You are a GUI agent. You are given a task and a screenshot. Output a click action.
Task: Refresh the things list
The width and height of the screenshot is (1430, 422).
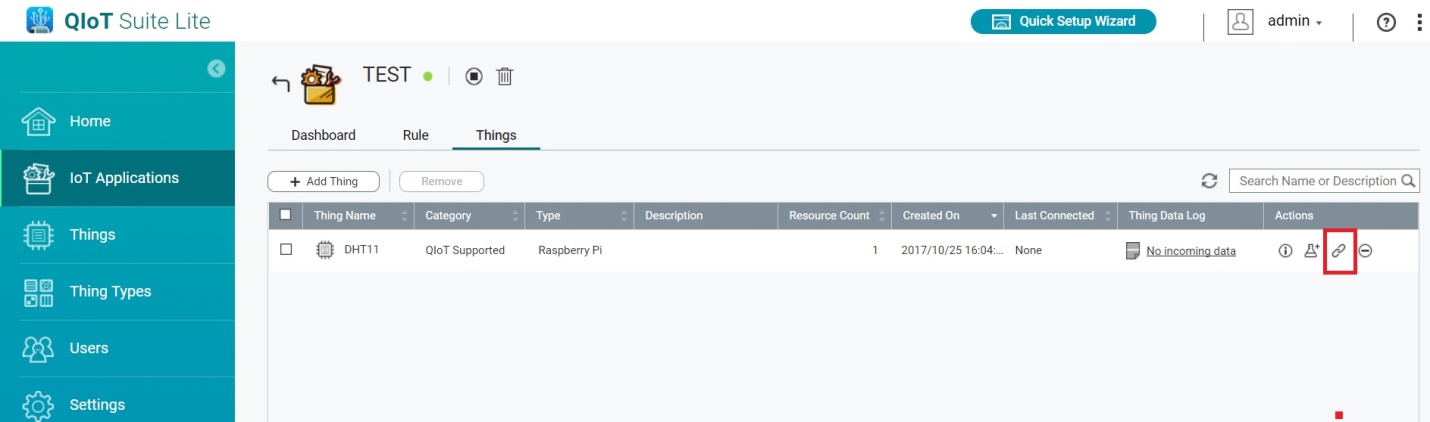point(1209,181)
